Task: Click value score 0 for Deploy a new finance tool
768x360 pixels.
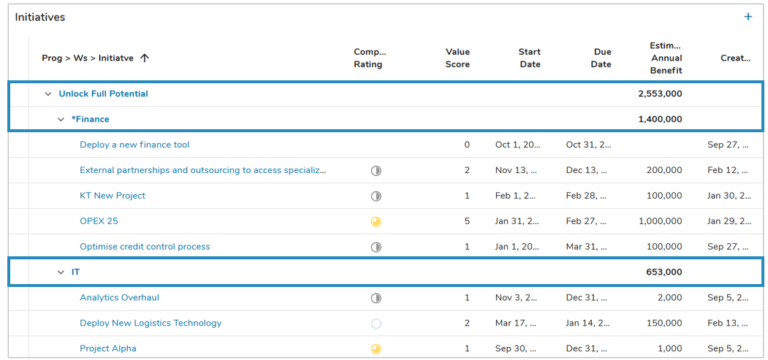Action: tap(467, 145)
